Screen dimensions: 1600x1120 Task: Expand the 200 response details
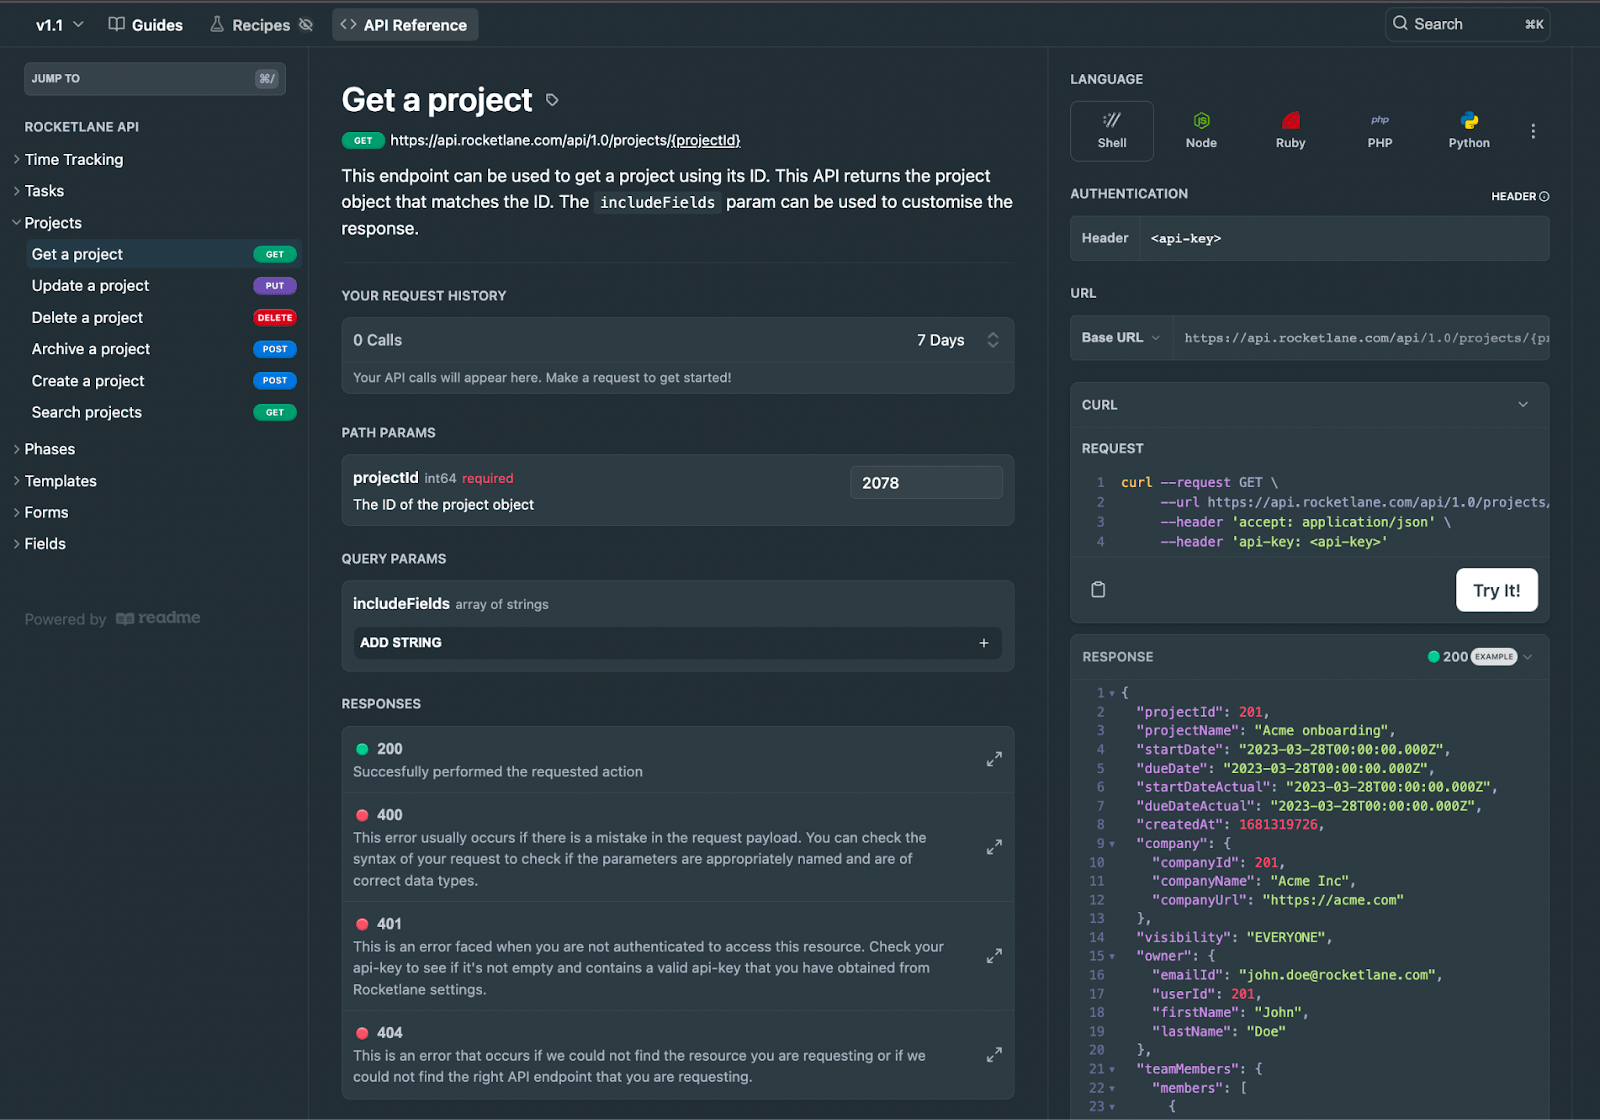(x=994, y=760)
